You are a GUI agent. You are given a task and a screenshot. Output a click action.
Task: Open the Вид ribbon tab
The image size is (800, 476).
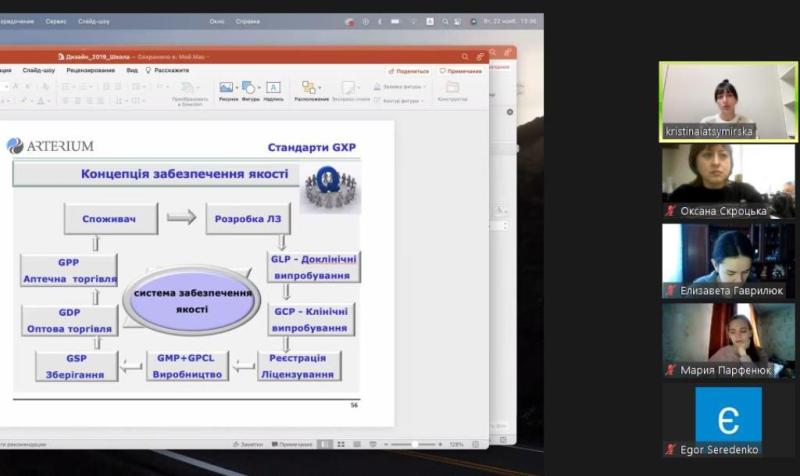coord(132,70)
